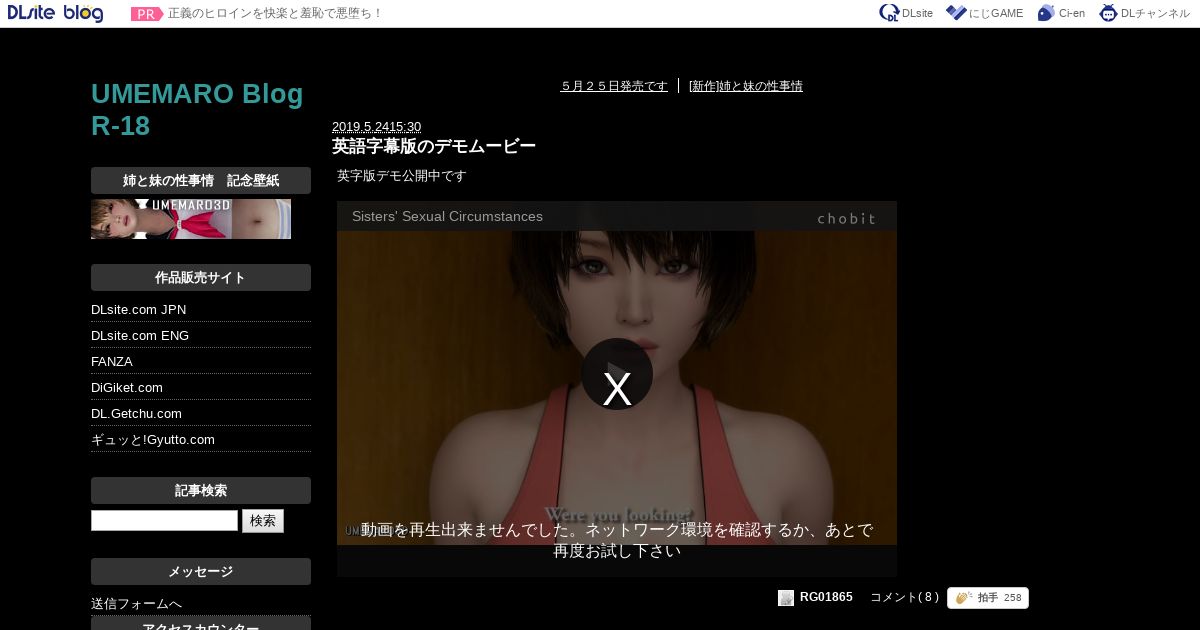
Task: Click the UMEMARO3D wallpaper banner thumbnail
Action: tap(191, 219)
